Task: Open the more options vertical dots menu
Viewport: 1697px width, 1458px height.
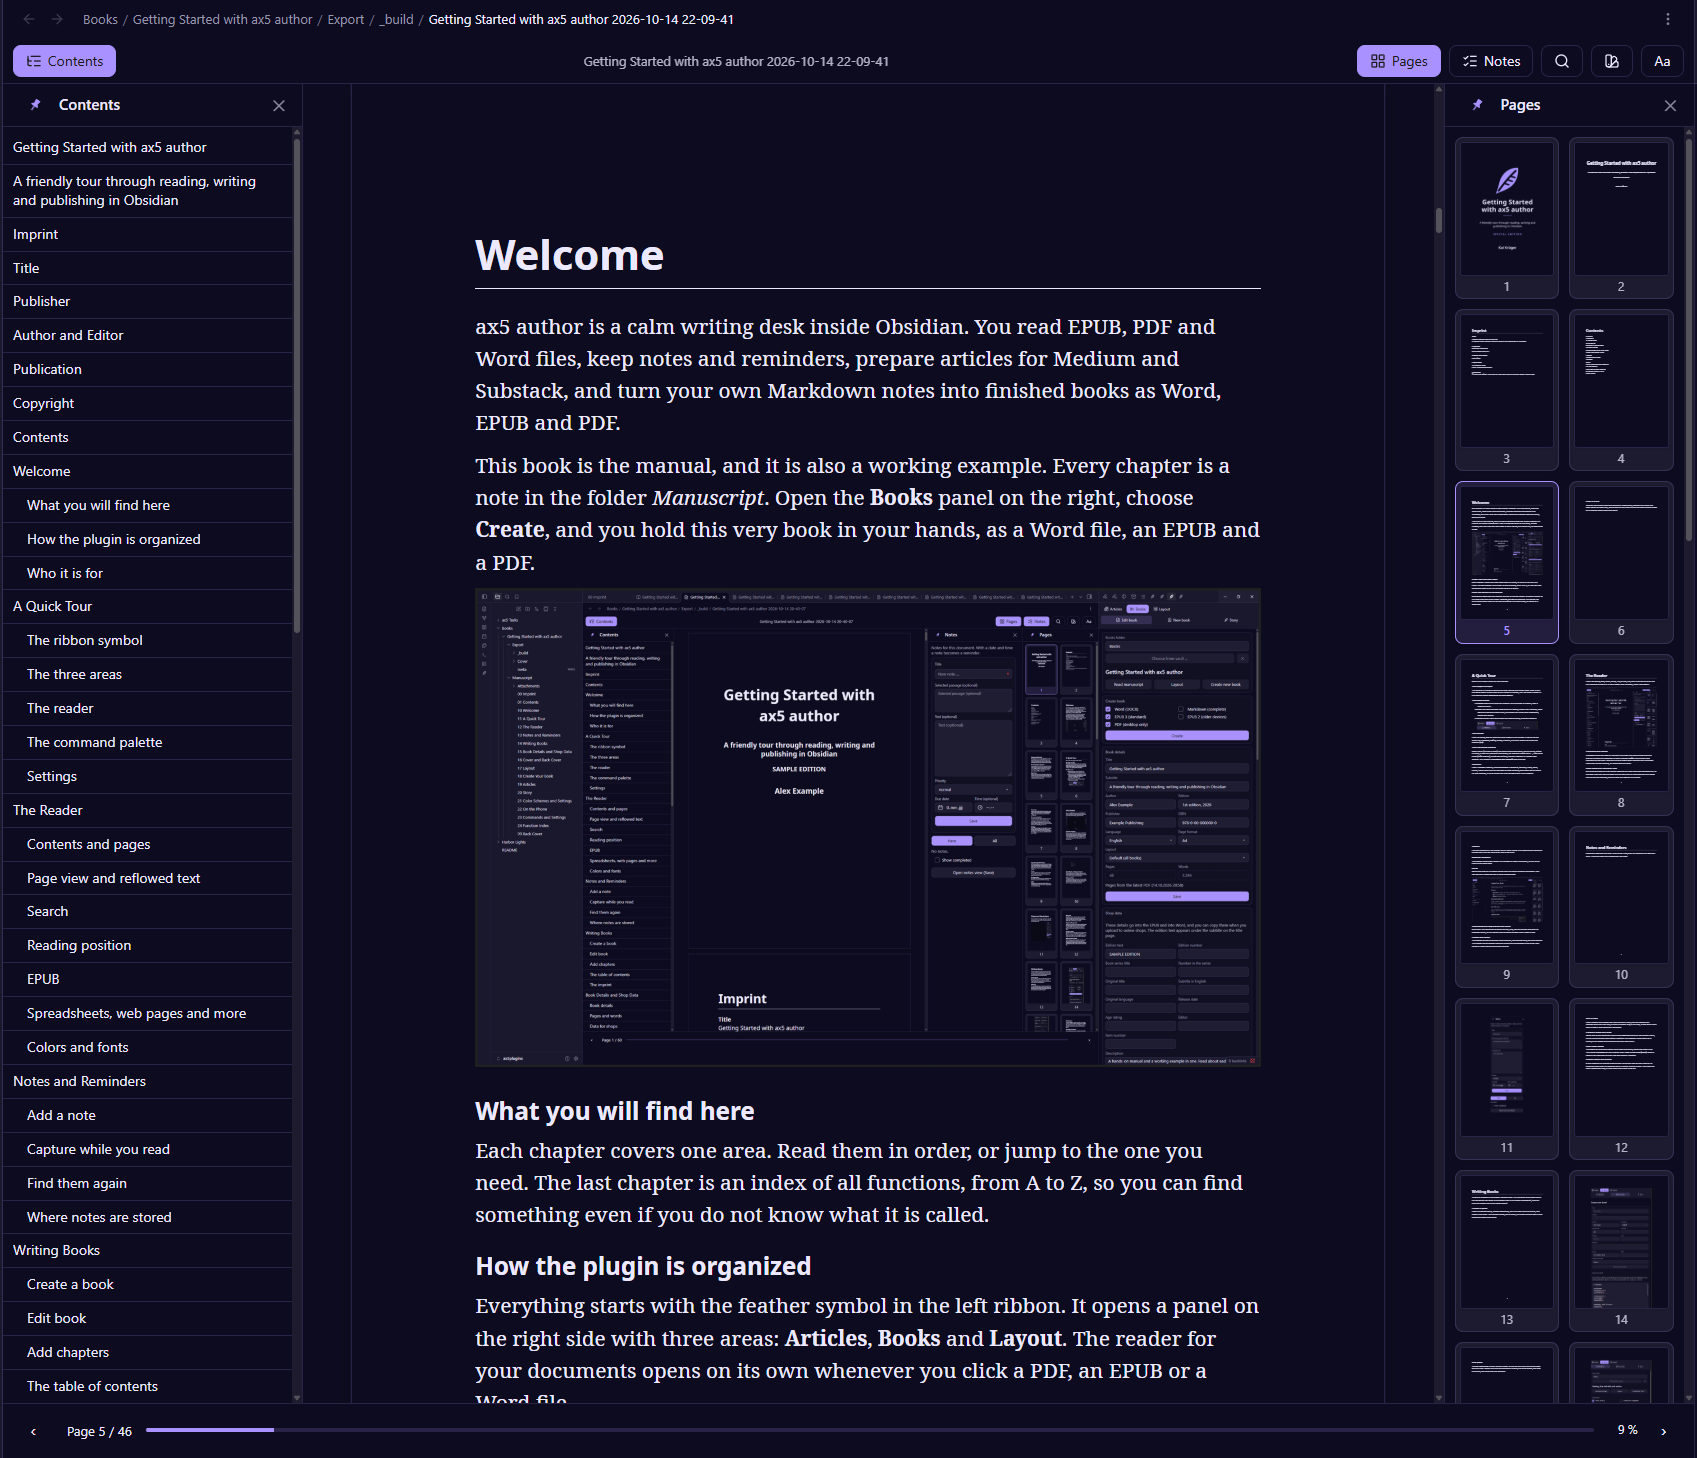Action: 1668,19
